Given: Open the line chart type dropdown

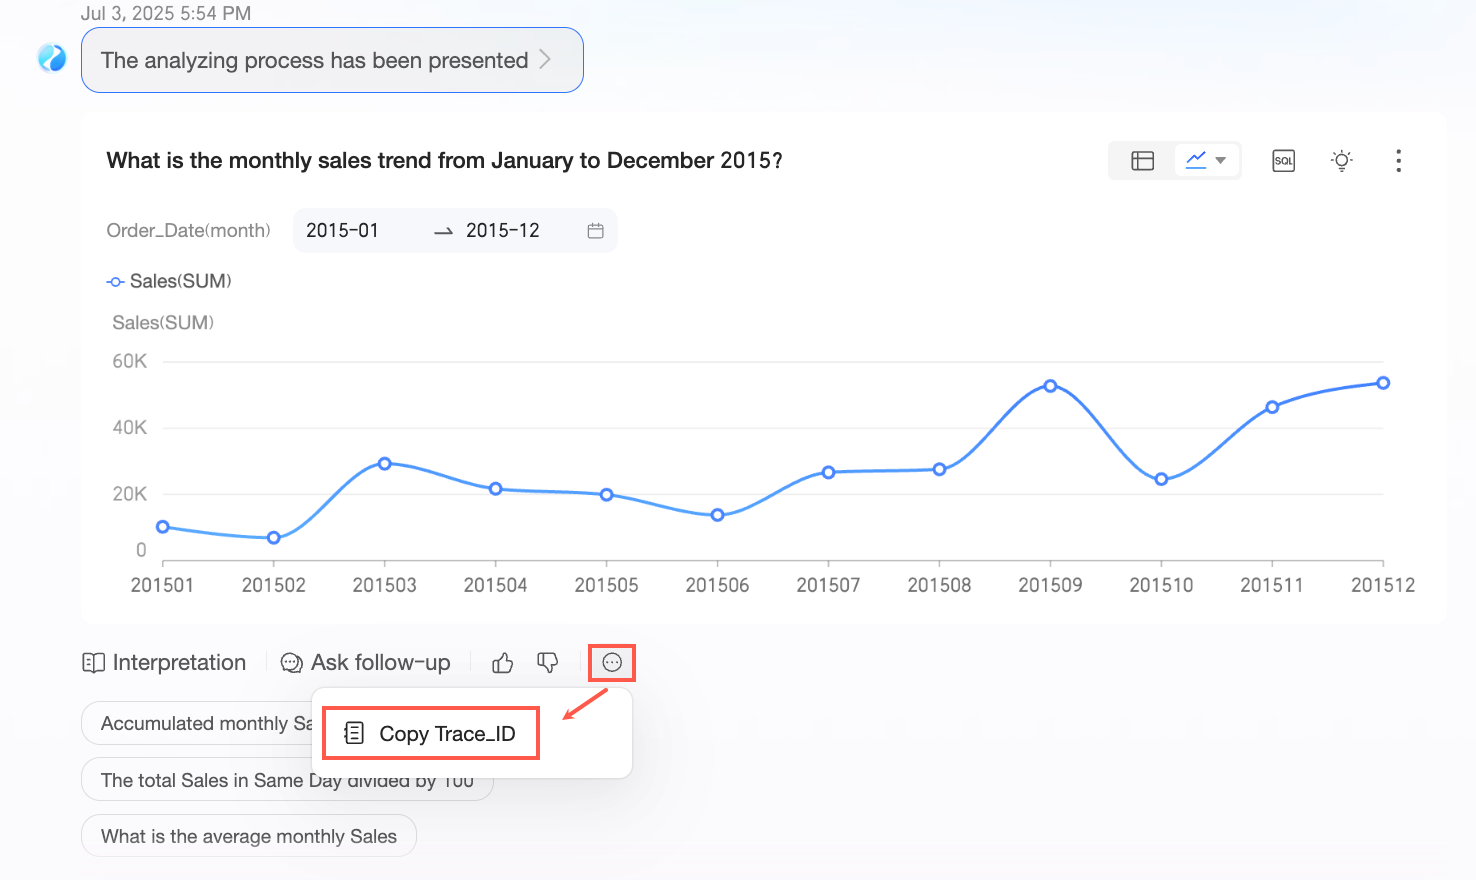Looking at the screenshot, I should (1206, 160).
